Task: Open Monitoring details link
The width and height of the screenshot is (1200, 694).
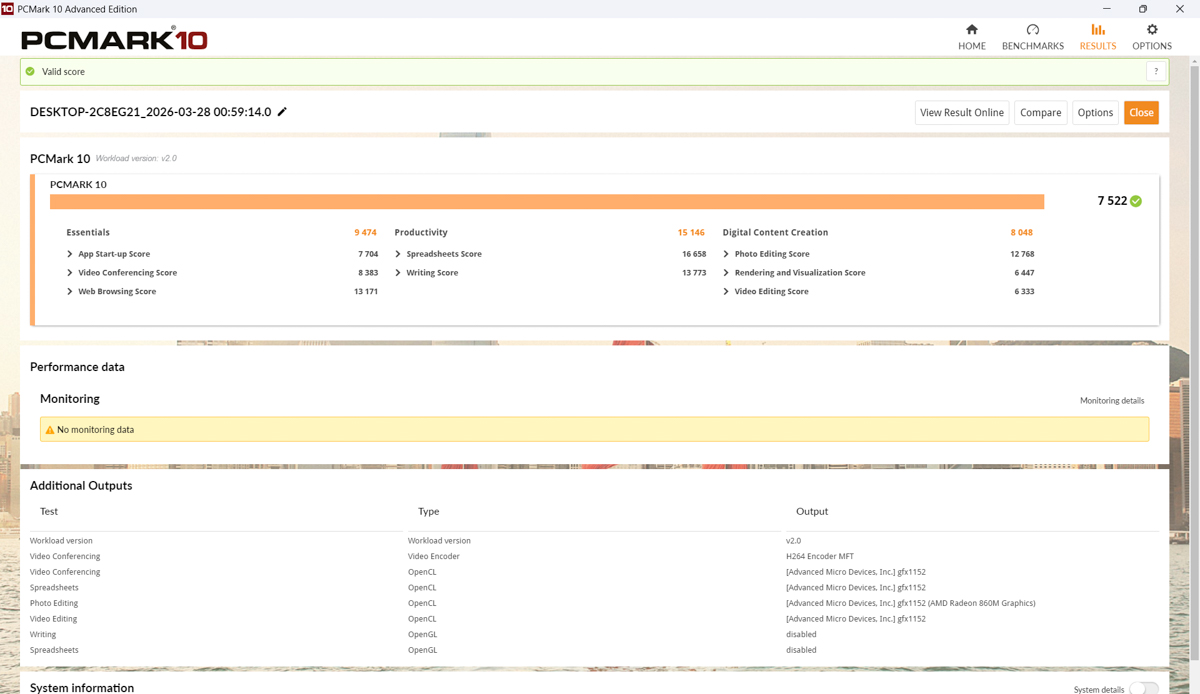Action: pyautogui.click(x=1111, y=401)
